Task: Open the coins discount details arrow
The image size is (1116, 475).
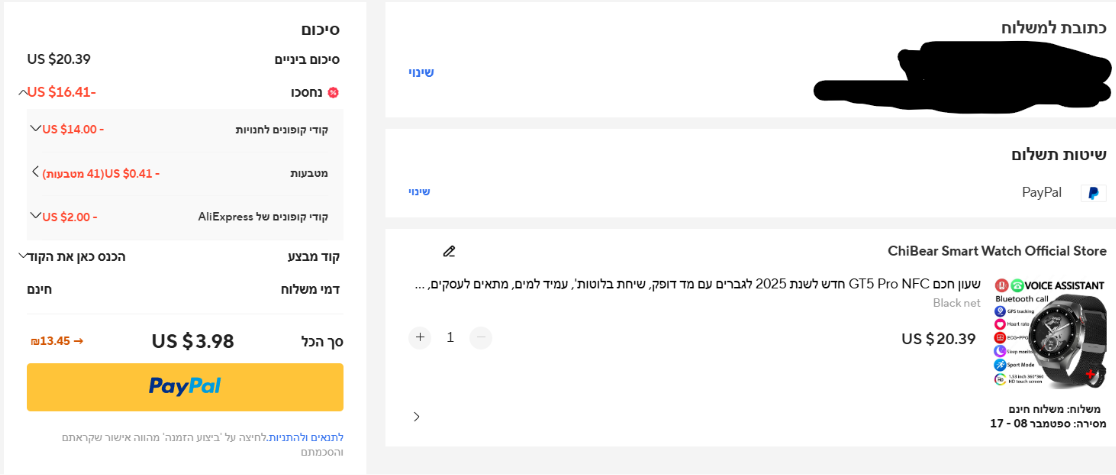Action: click(36, 172)
